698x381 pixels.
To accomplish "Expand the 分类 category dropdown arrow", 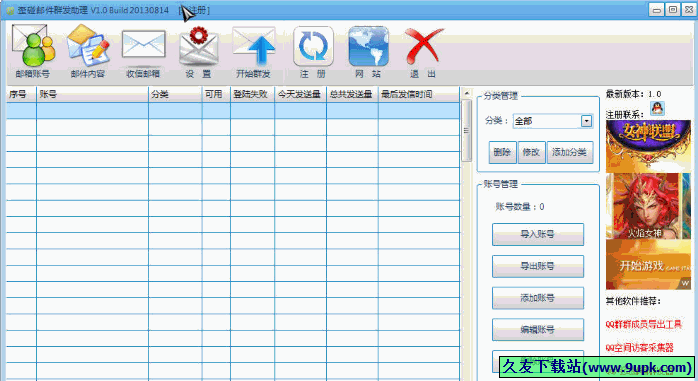I will [586, 121].
